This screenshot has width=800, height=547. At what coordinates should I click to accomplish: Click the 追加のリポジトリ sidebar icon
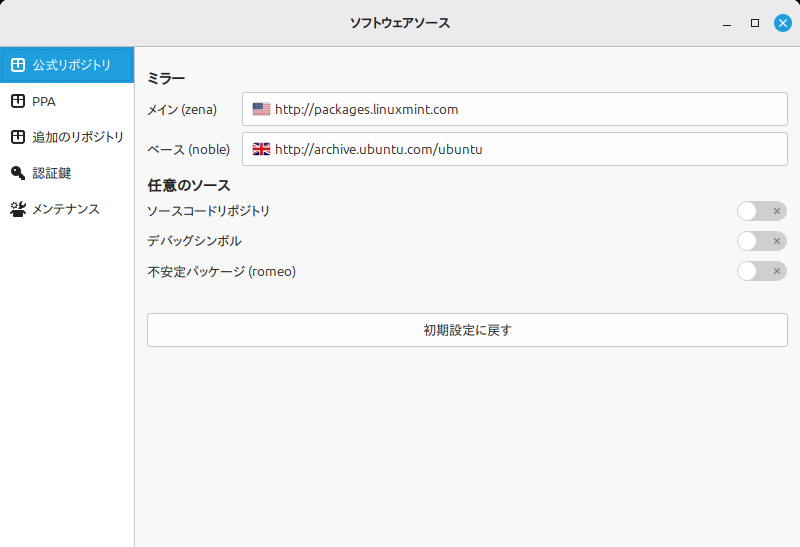click(x=18, y=137)
